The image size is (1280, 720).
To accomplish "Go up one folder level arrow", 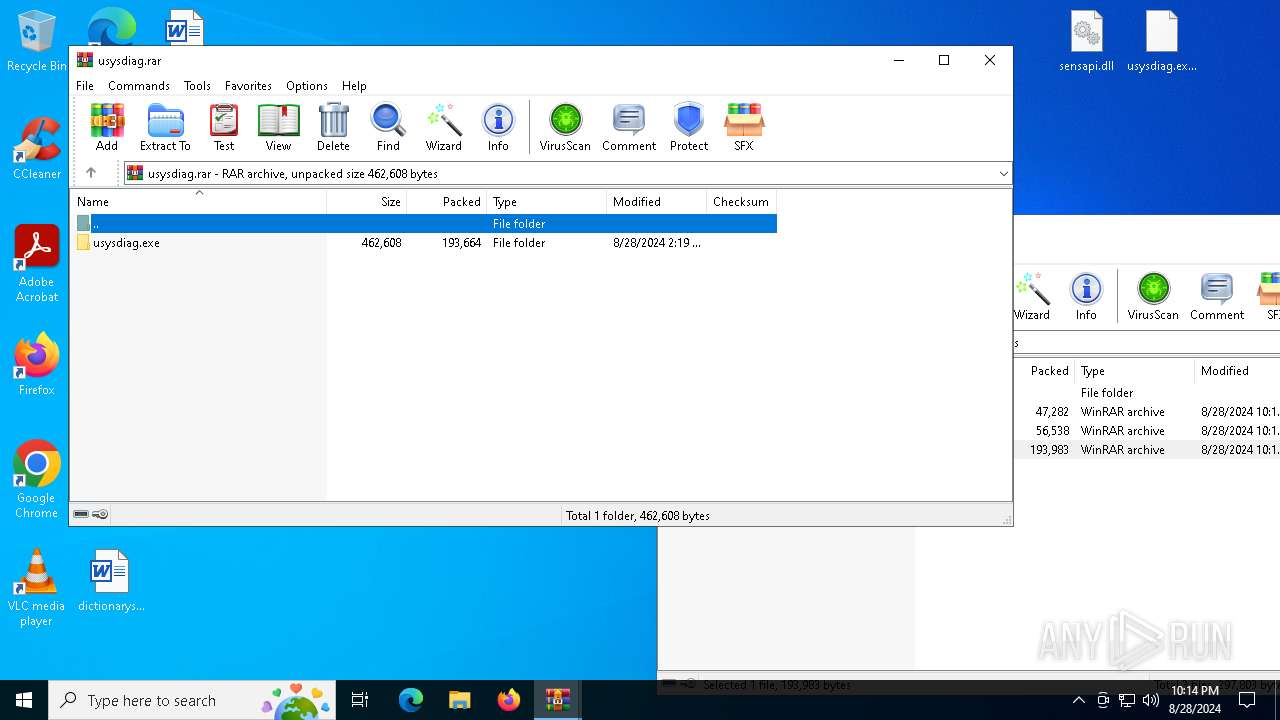I will (x=91, y=173).
